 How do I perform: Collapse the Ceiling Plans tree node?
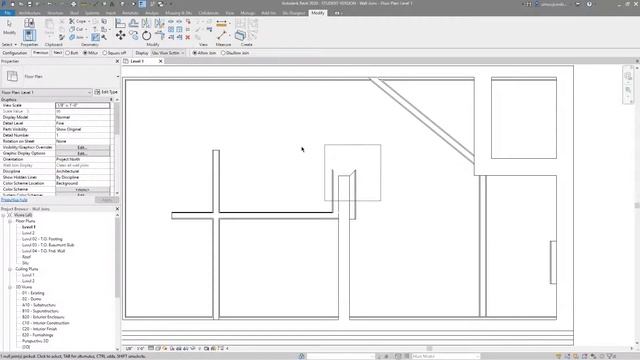10,269
